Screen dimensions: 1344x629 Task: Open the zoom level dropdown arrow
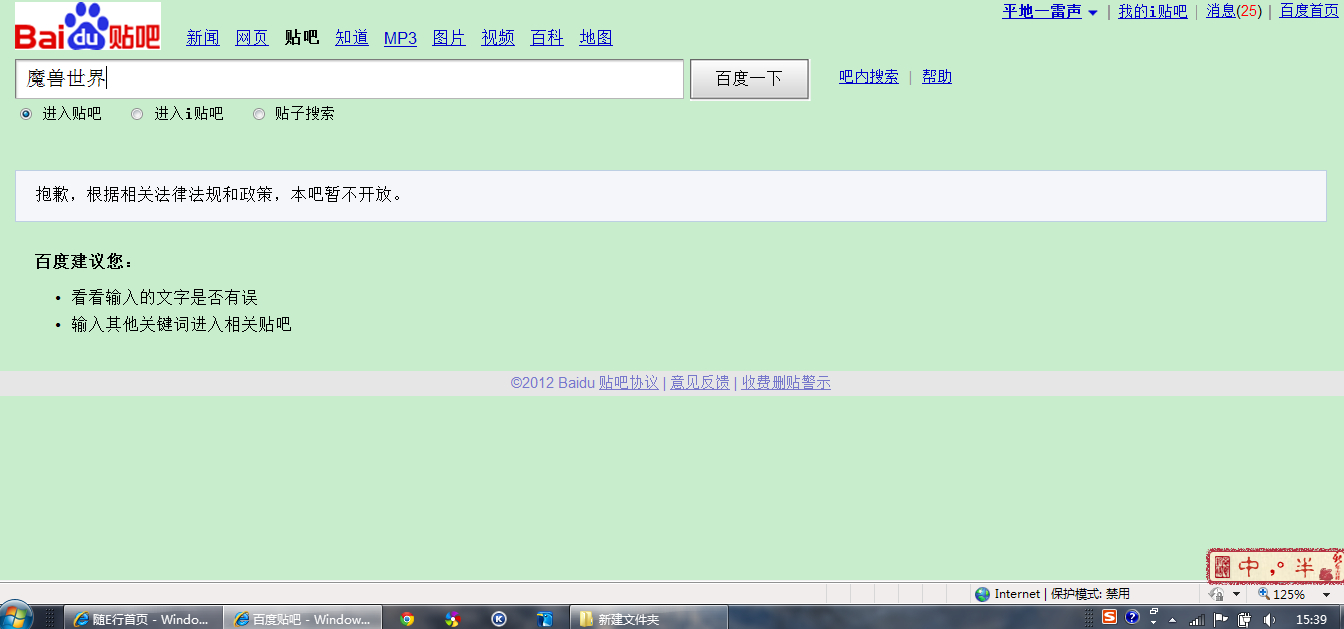pos(1326,595)
